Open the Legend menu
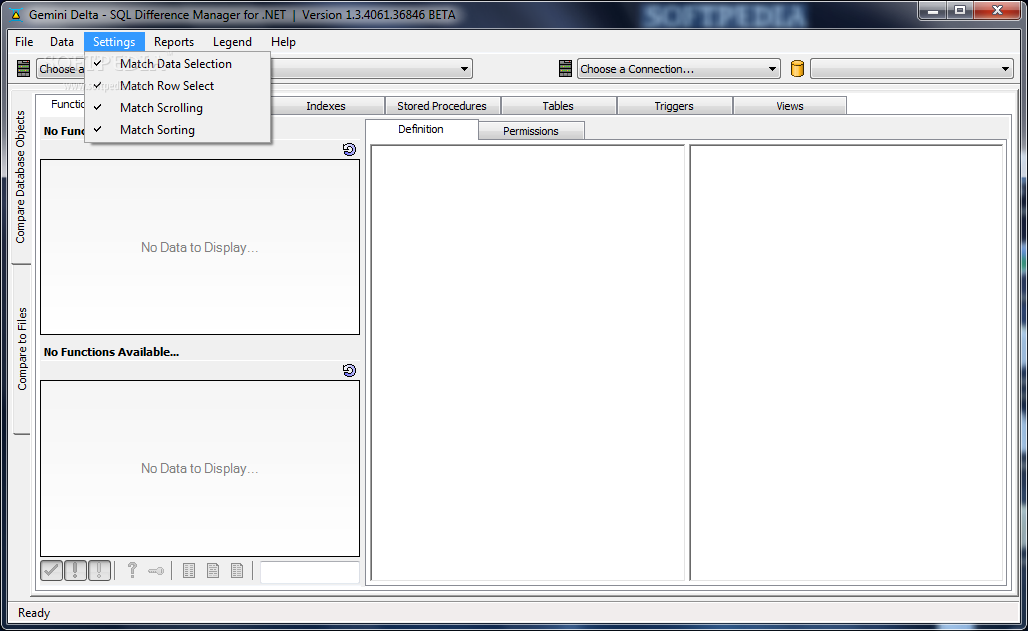1028x631 pixels. [x=232, y=41]
